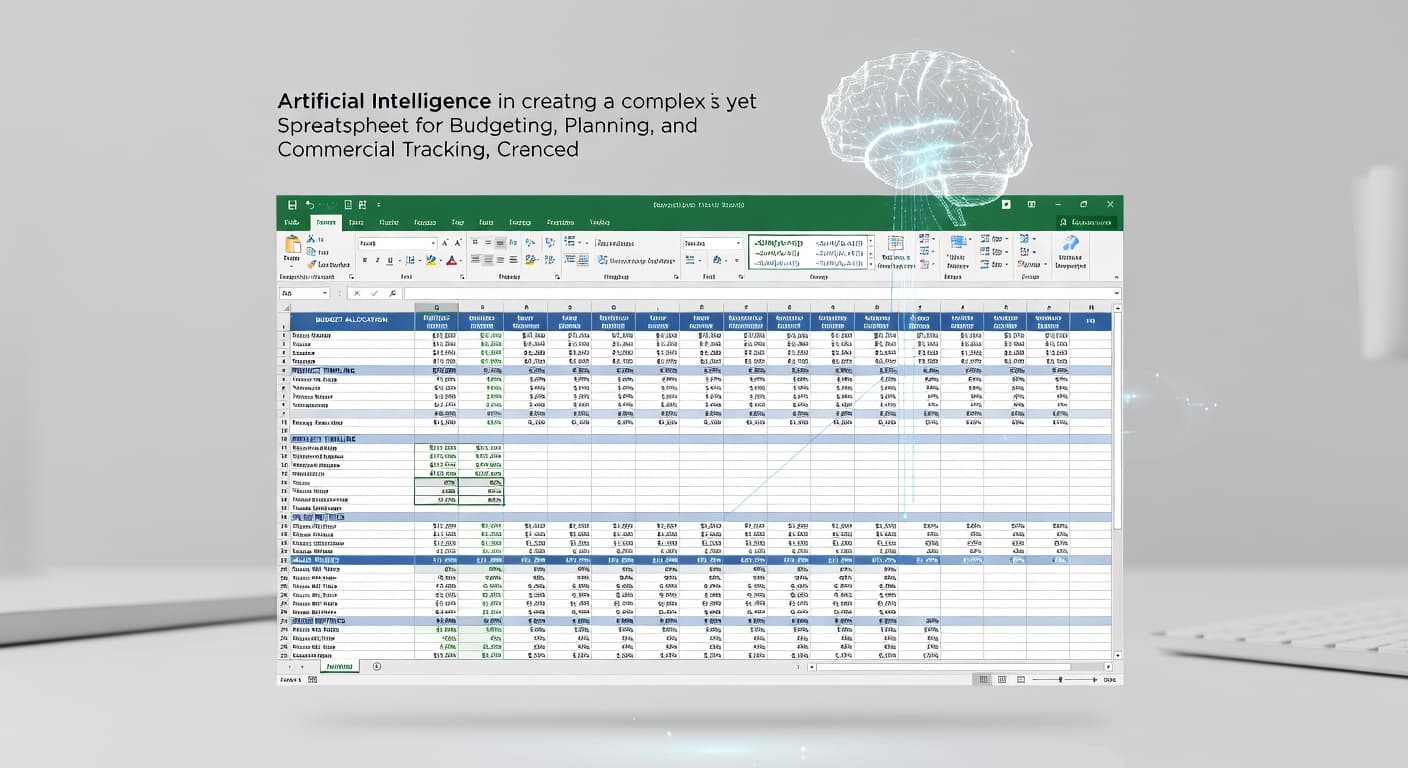Expand the number format dropdown
Image resolution: width=1408 pixels, height=768 pixels.
pyautogui.click(x=739, y=243)
